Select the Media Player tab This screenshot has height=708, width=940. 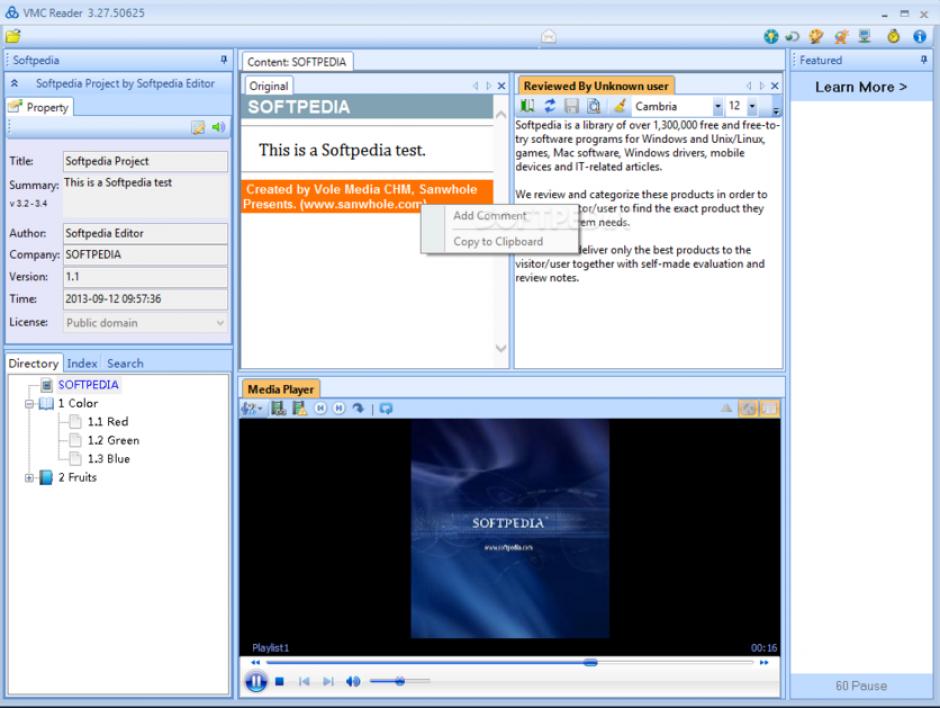click(x=281, y=389)
